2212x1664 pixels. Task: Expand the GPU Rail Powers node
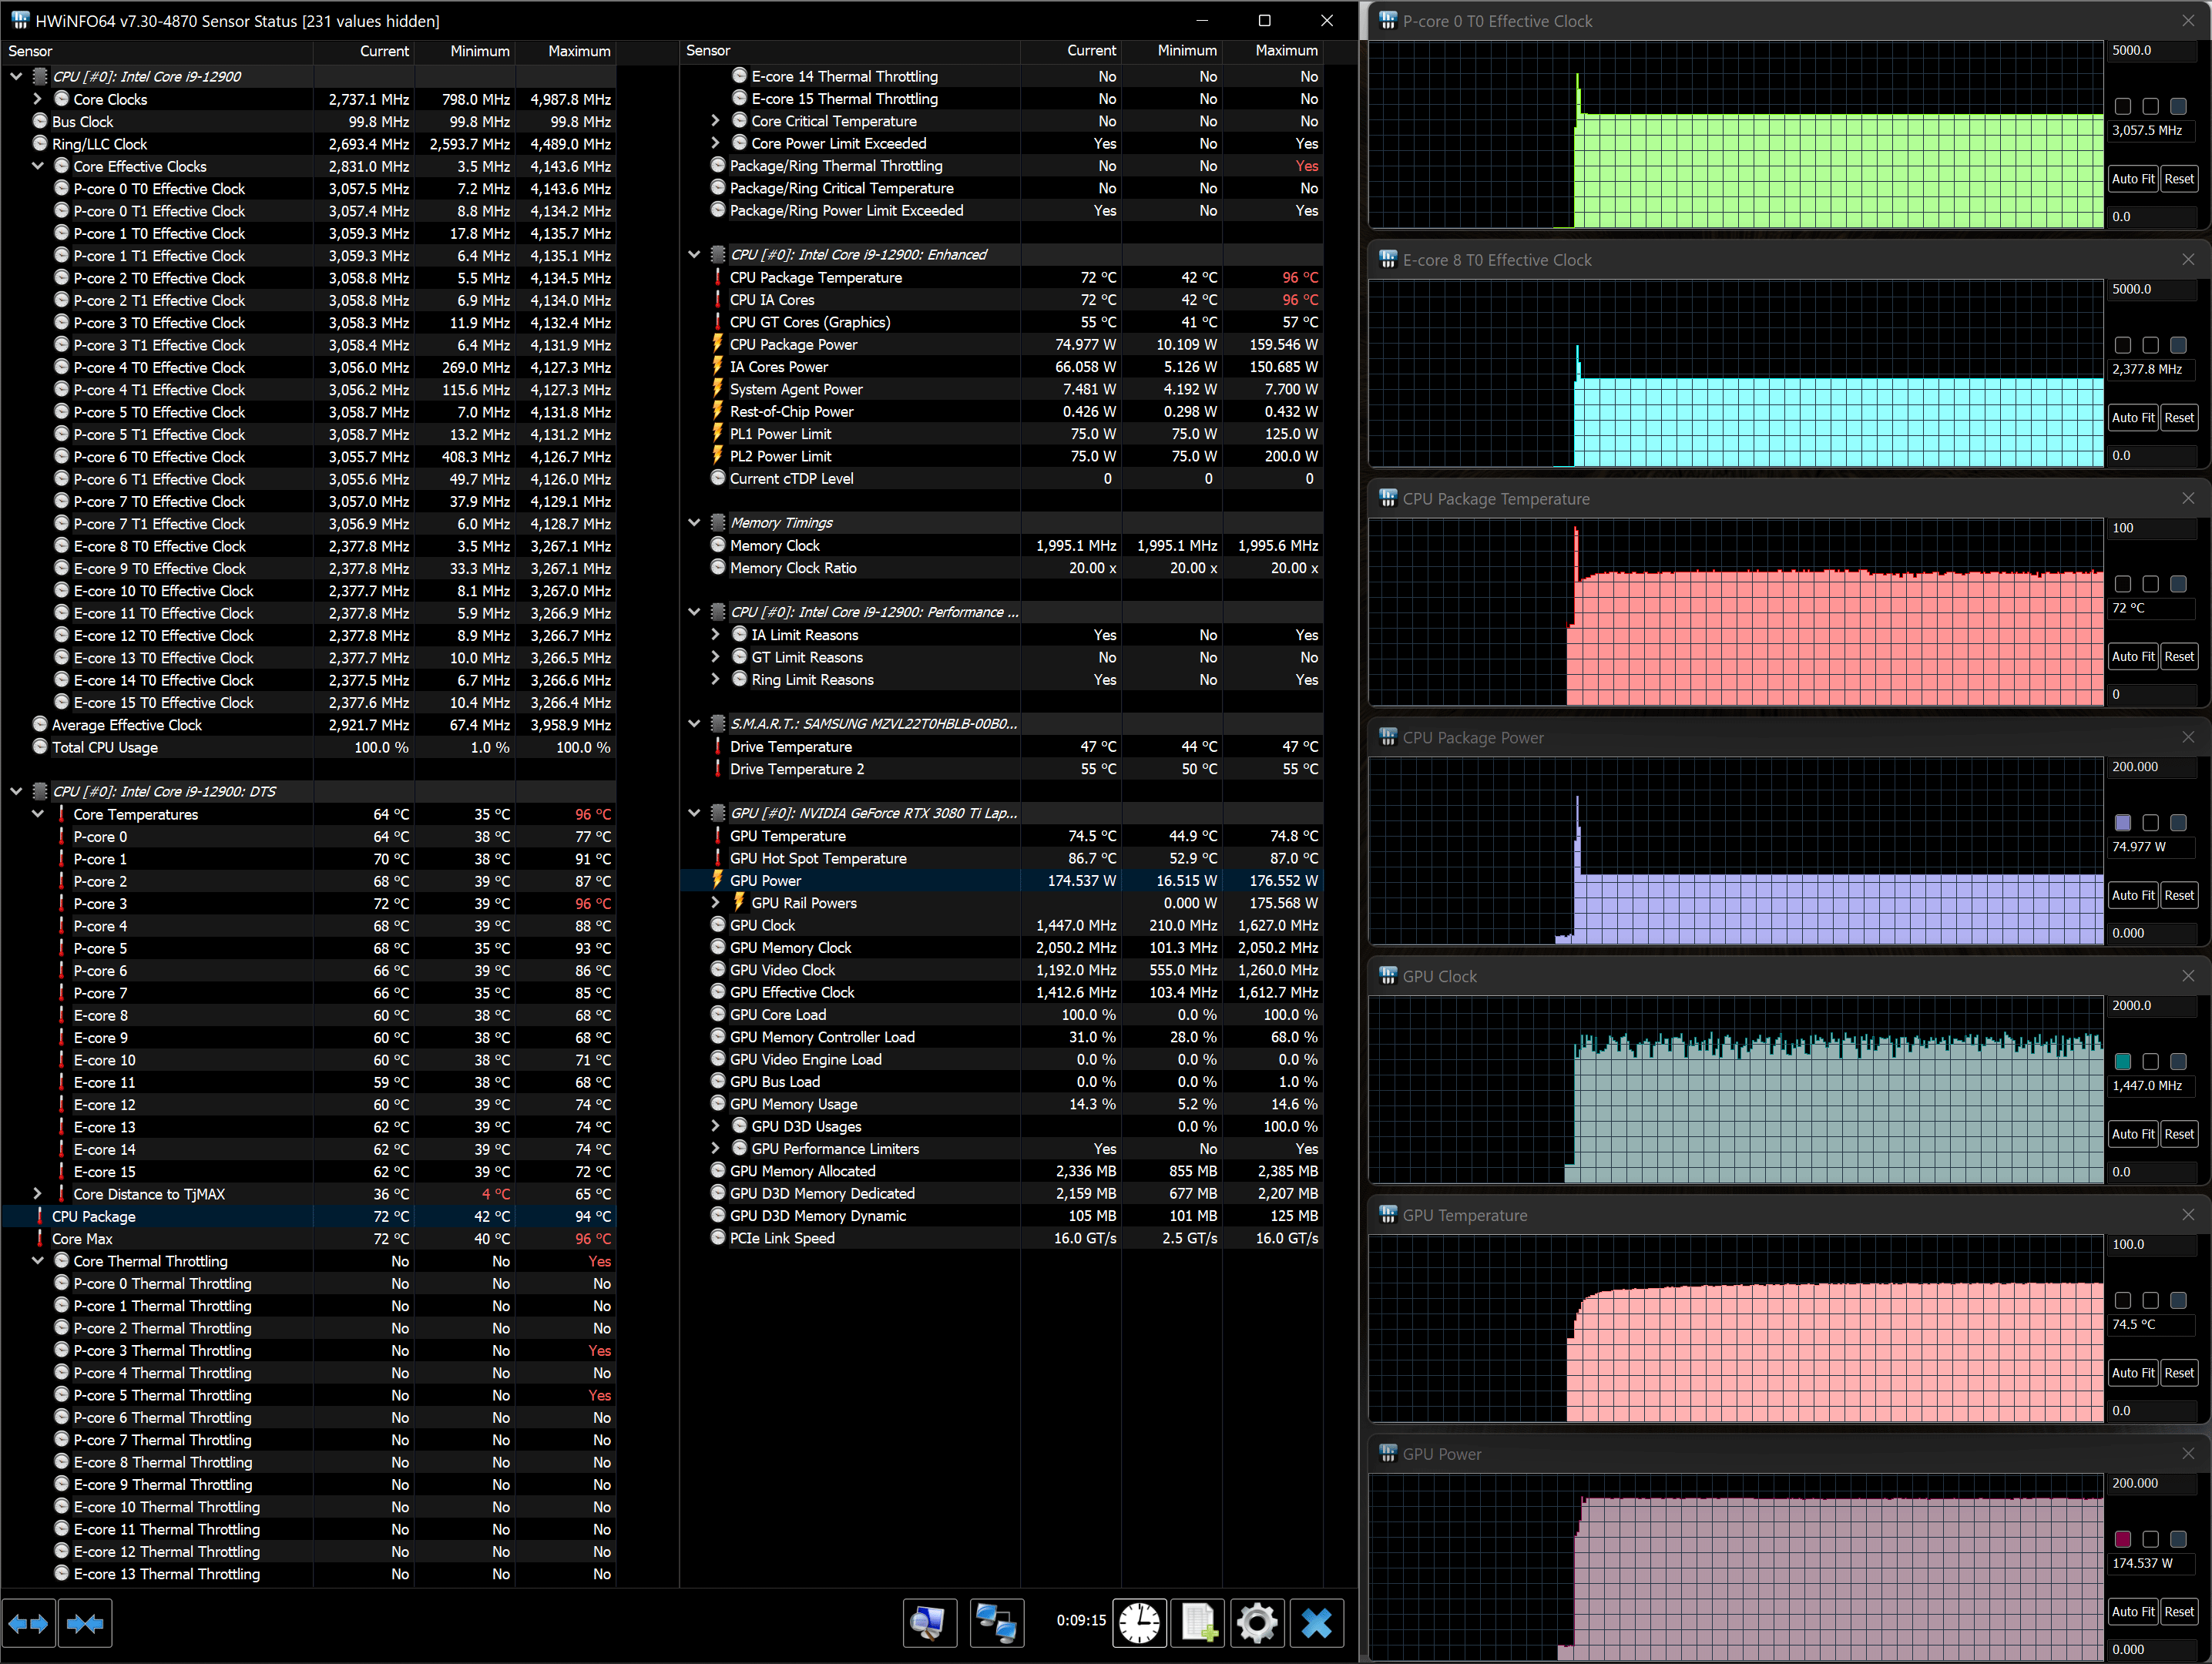715,903
